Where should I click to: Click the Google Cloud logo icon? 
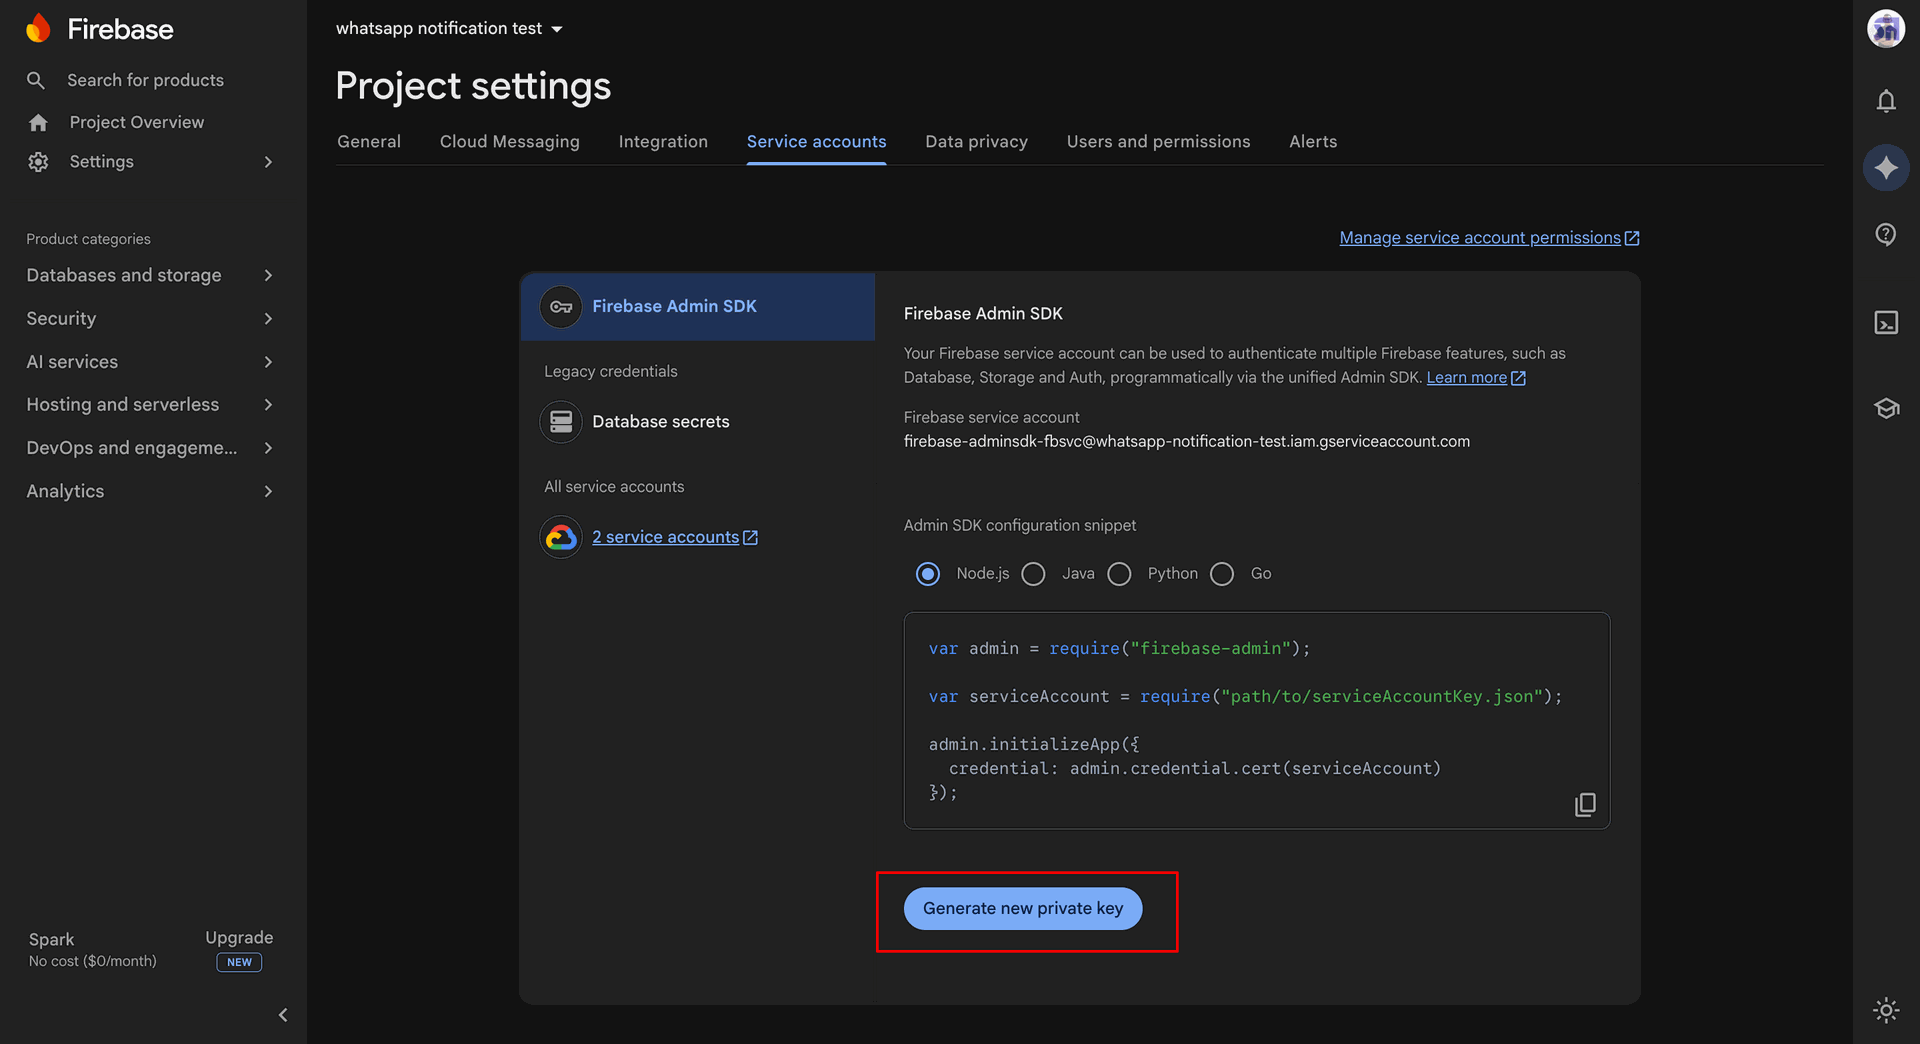561,537
